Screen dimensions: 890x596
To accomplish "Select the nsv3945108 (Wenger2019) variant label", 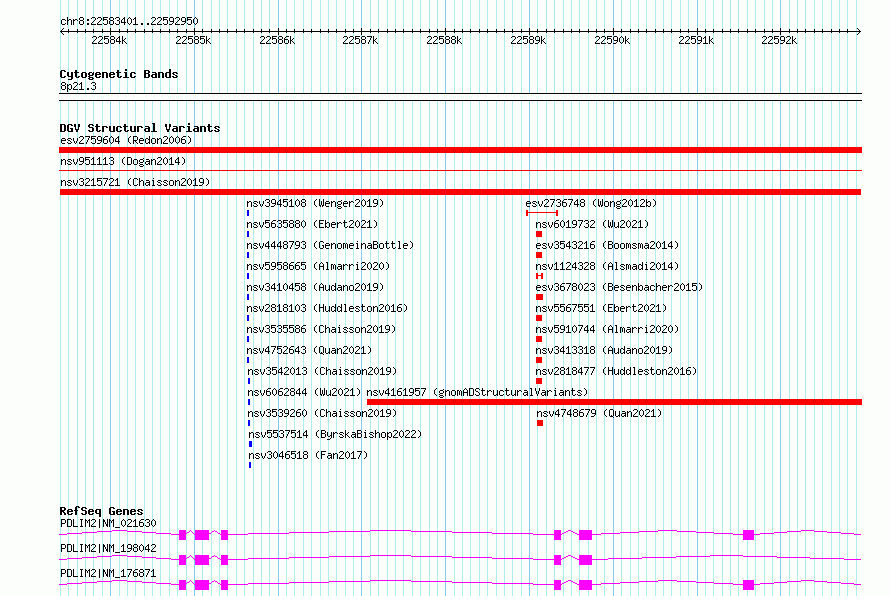I will [315, 203].
